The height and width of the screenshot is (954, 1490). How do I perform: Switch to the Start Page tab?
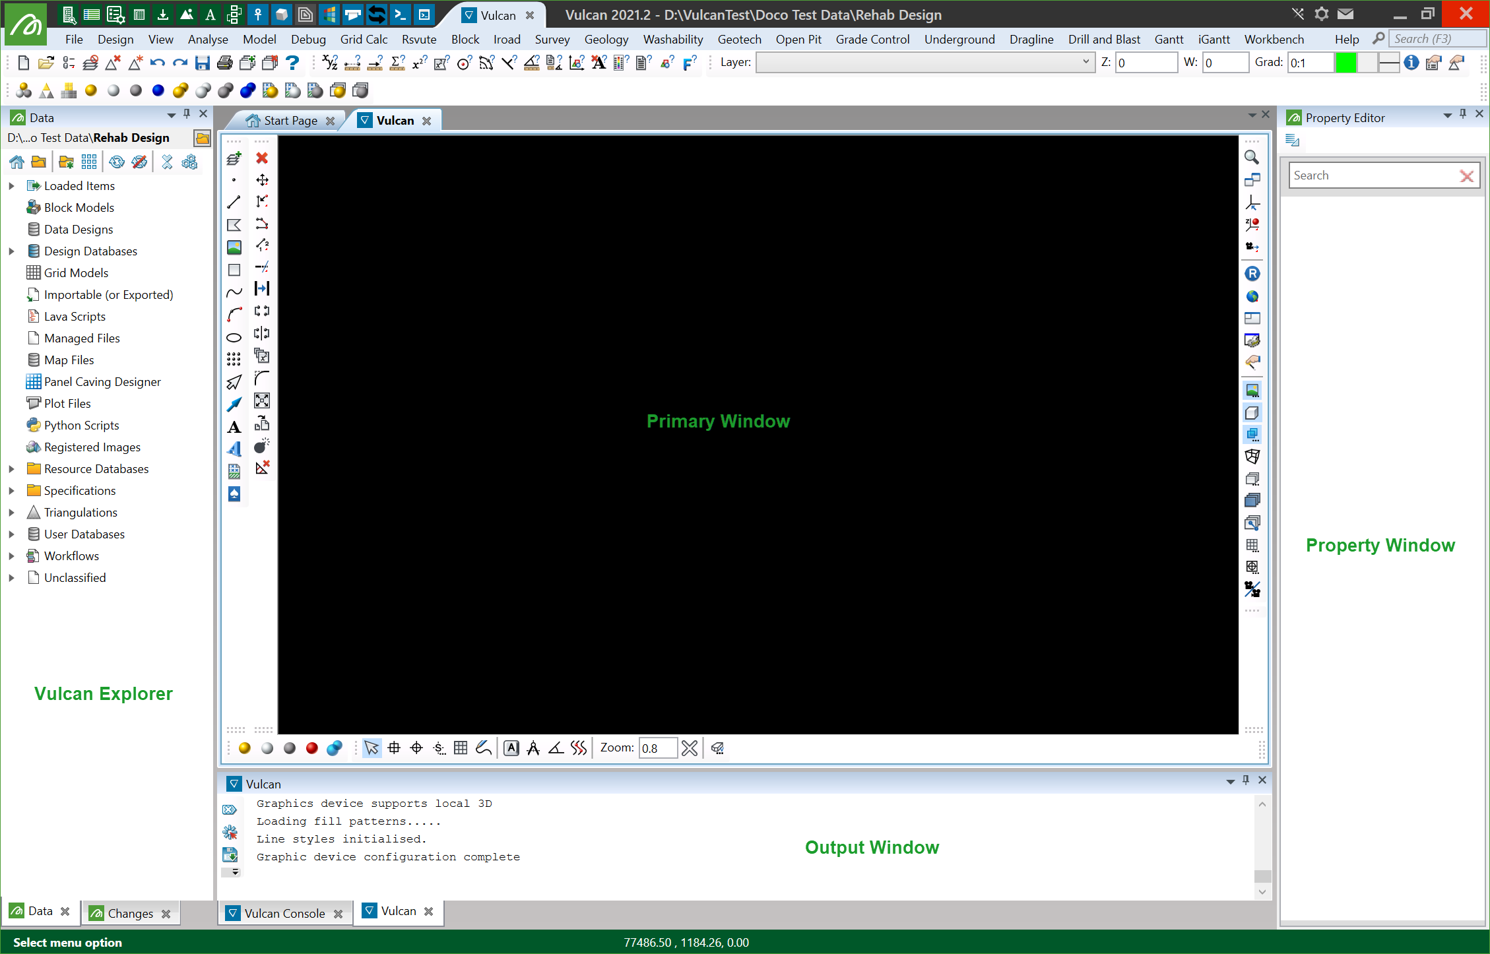(x=290, y=121)
